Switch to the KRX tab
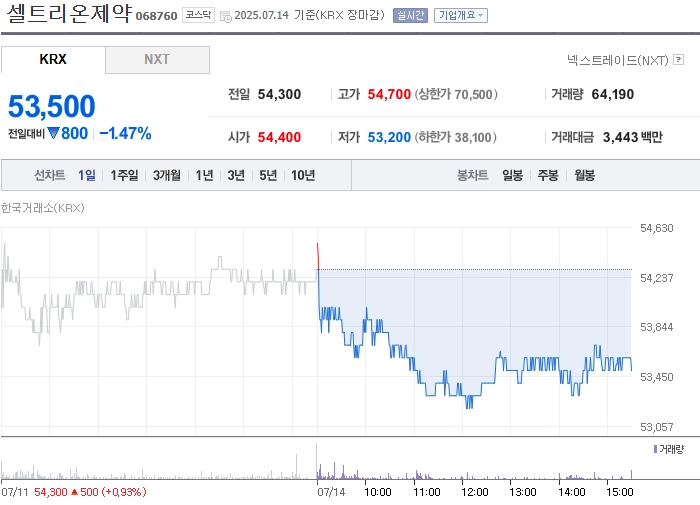 (x=53, y=59)
